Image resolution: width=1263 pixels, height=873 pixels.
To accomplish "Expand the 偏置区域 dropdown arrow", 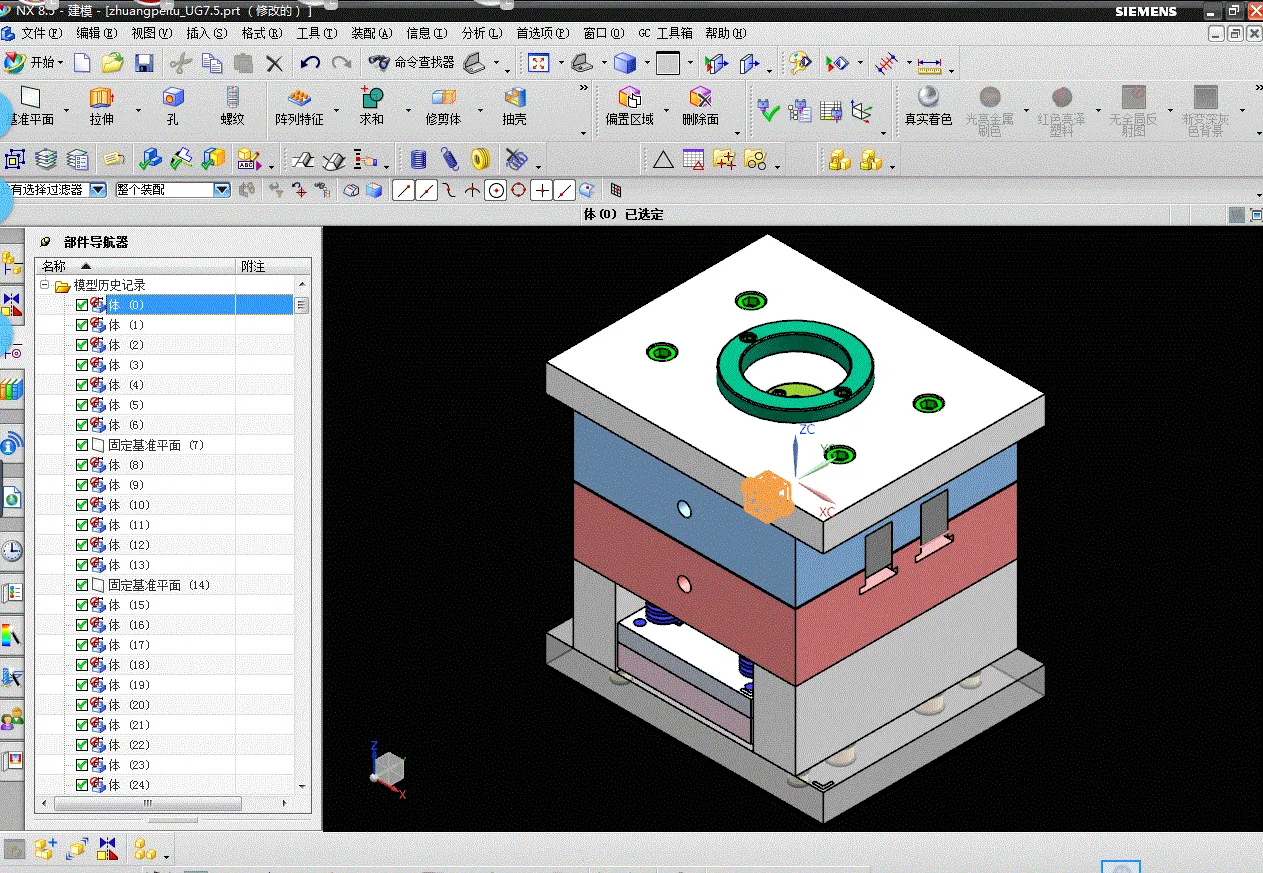I will click(666, 111).
